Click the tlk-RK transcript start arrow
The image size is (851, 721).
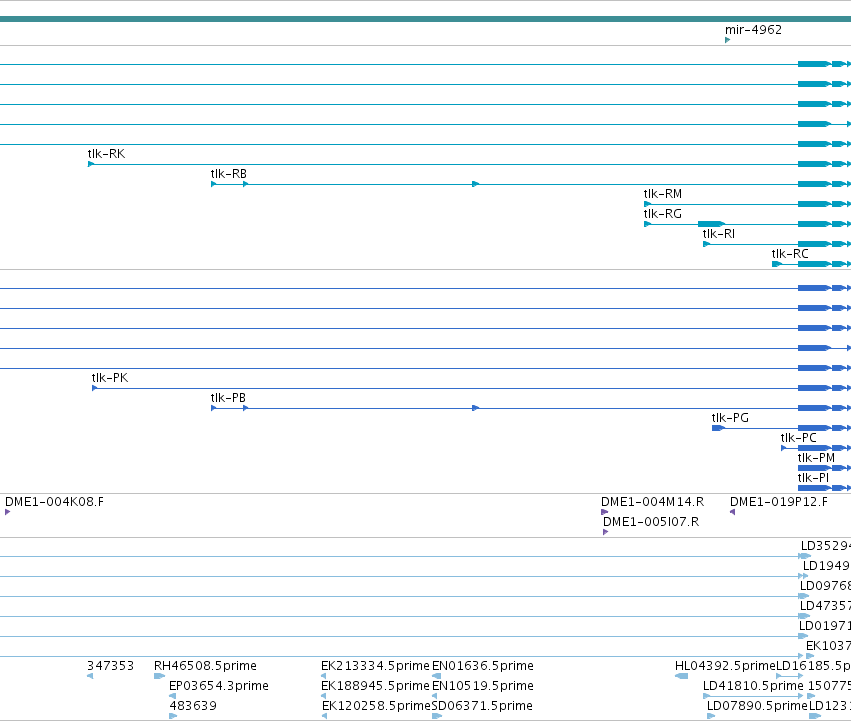tap(91, 164)
